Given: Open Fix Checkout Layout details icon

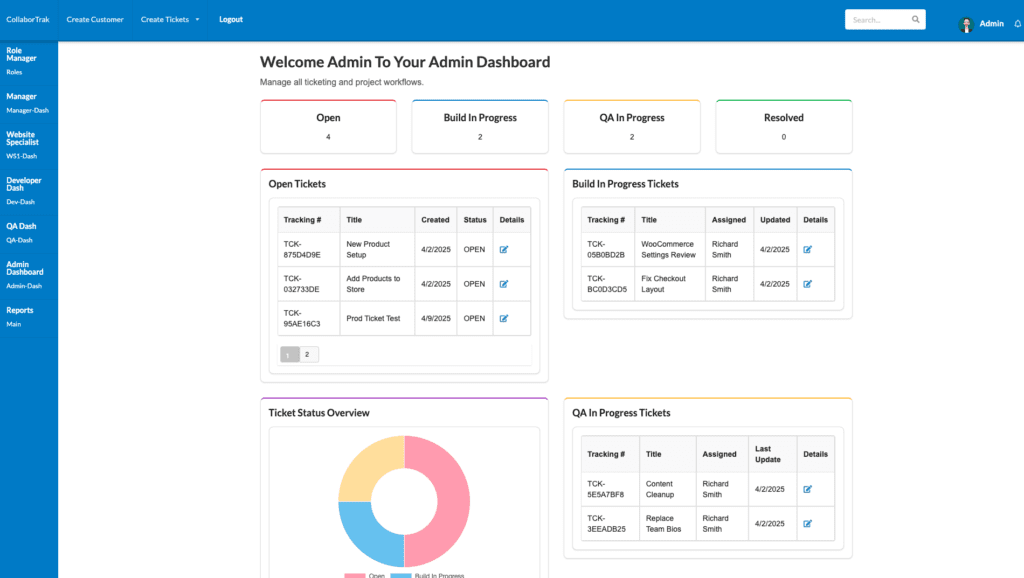Looking at the screenshot, I should coord(807,284).
